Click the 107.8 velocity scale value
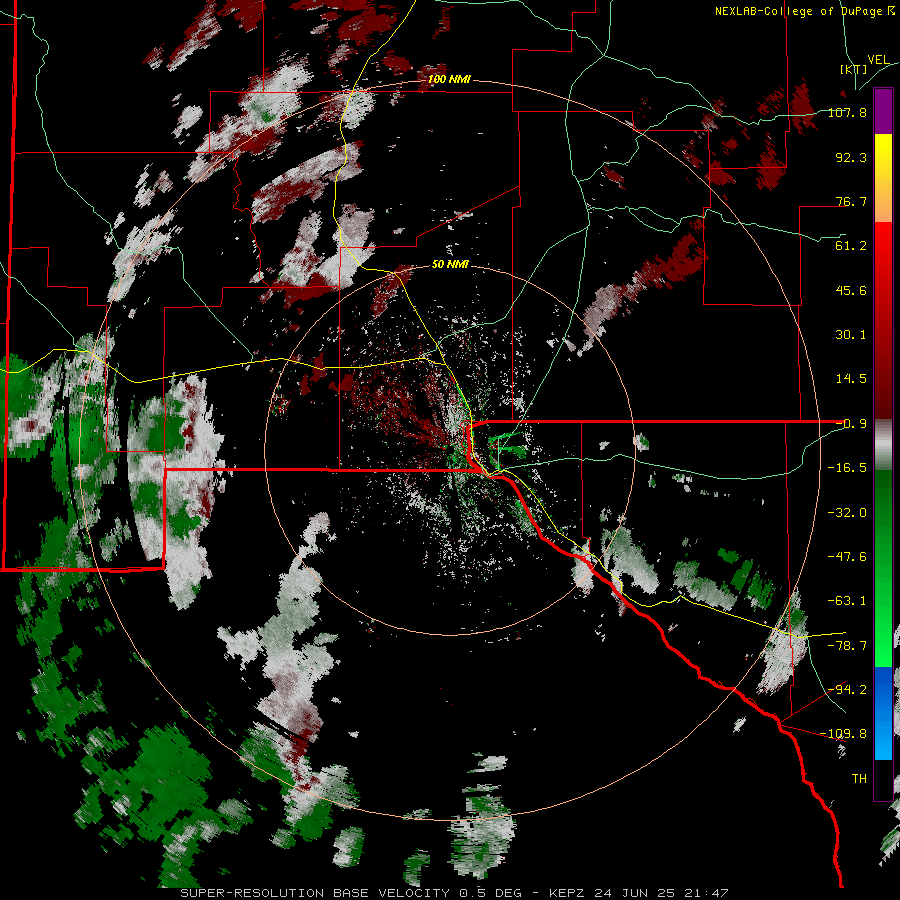Image resolution: width=900 pixels, height=900 pixels. (x=847, y=112)
